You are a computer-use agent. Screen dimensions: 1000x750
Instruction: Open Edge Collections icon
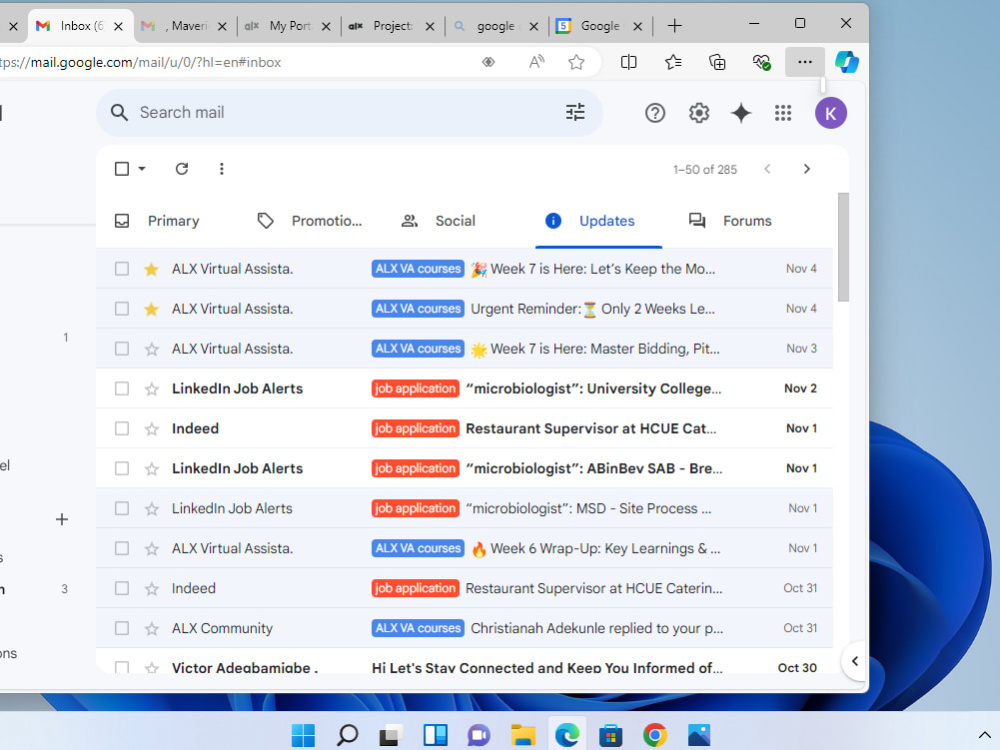(717, 62)
